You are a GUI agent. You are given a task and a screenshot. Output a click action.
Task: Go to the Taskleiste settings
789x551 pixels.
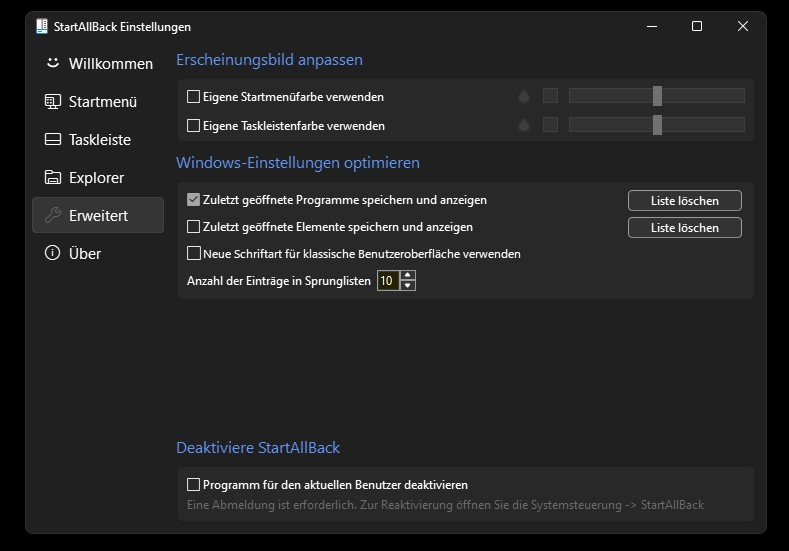pyautogui.click(x=98, y=139)
